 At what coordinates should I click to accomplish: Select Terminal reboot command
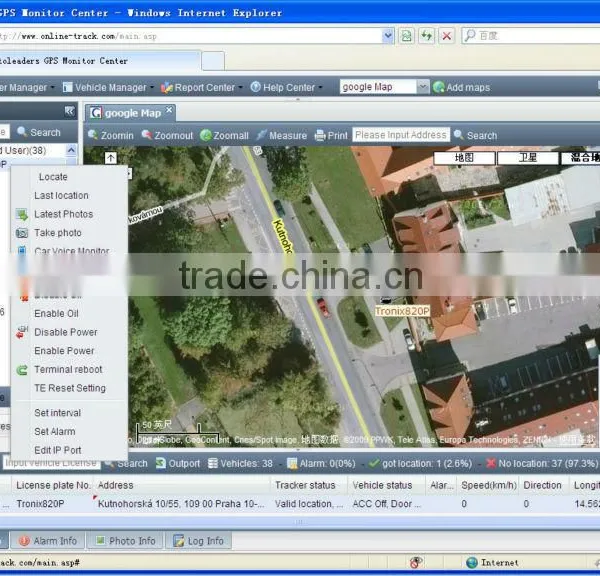pos(68,369)
